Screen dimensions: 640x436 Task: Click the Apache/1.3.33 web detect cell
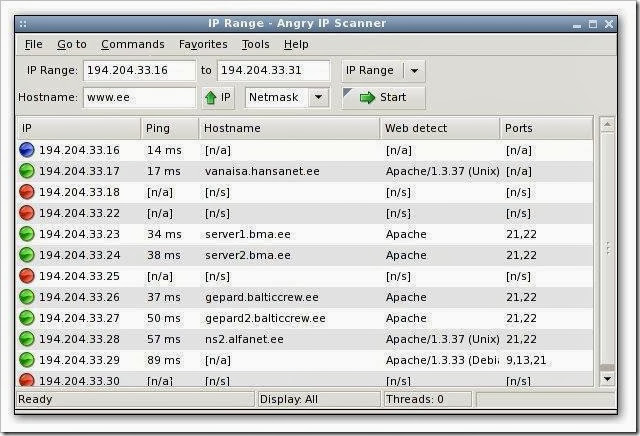point(442,360)
